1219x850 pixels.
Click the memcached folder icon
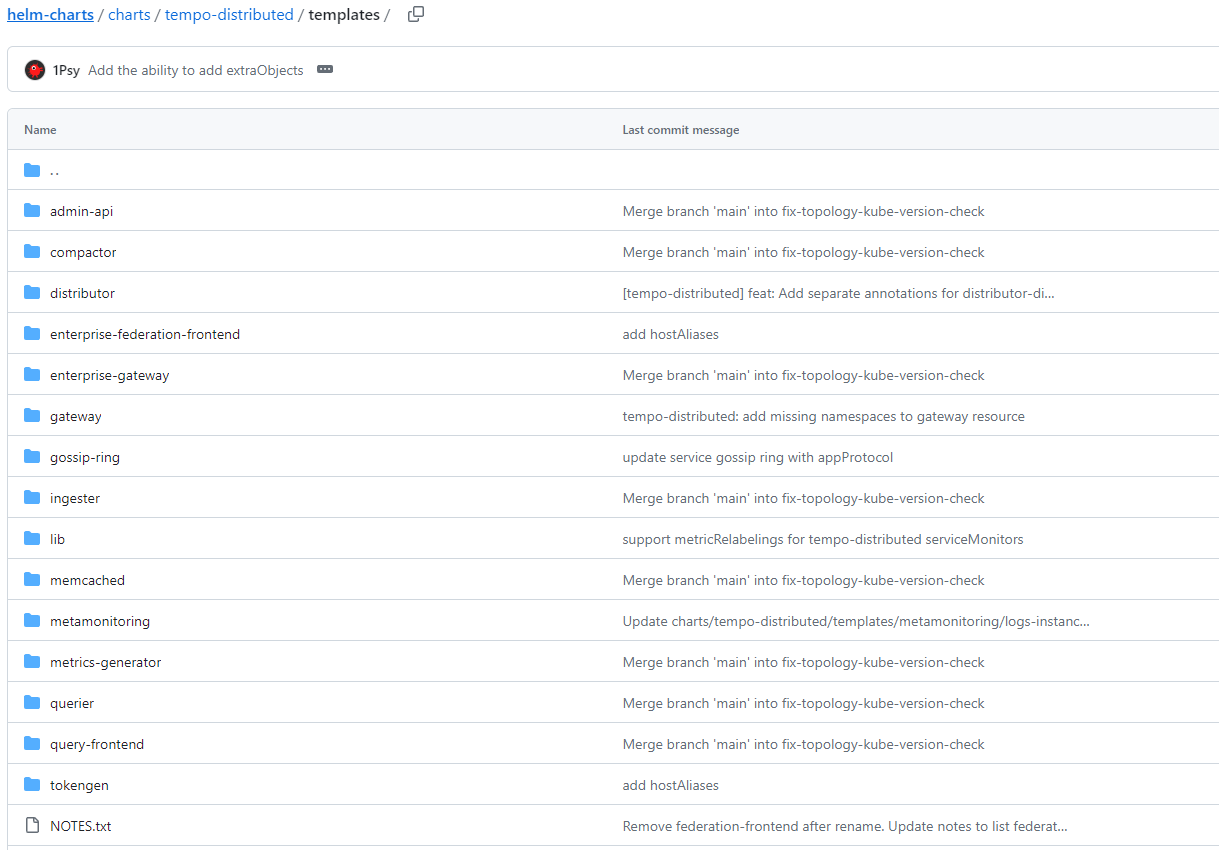click(32, 580)
